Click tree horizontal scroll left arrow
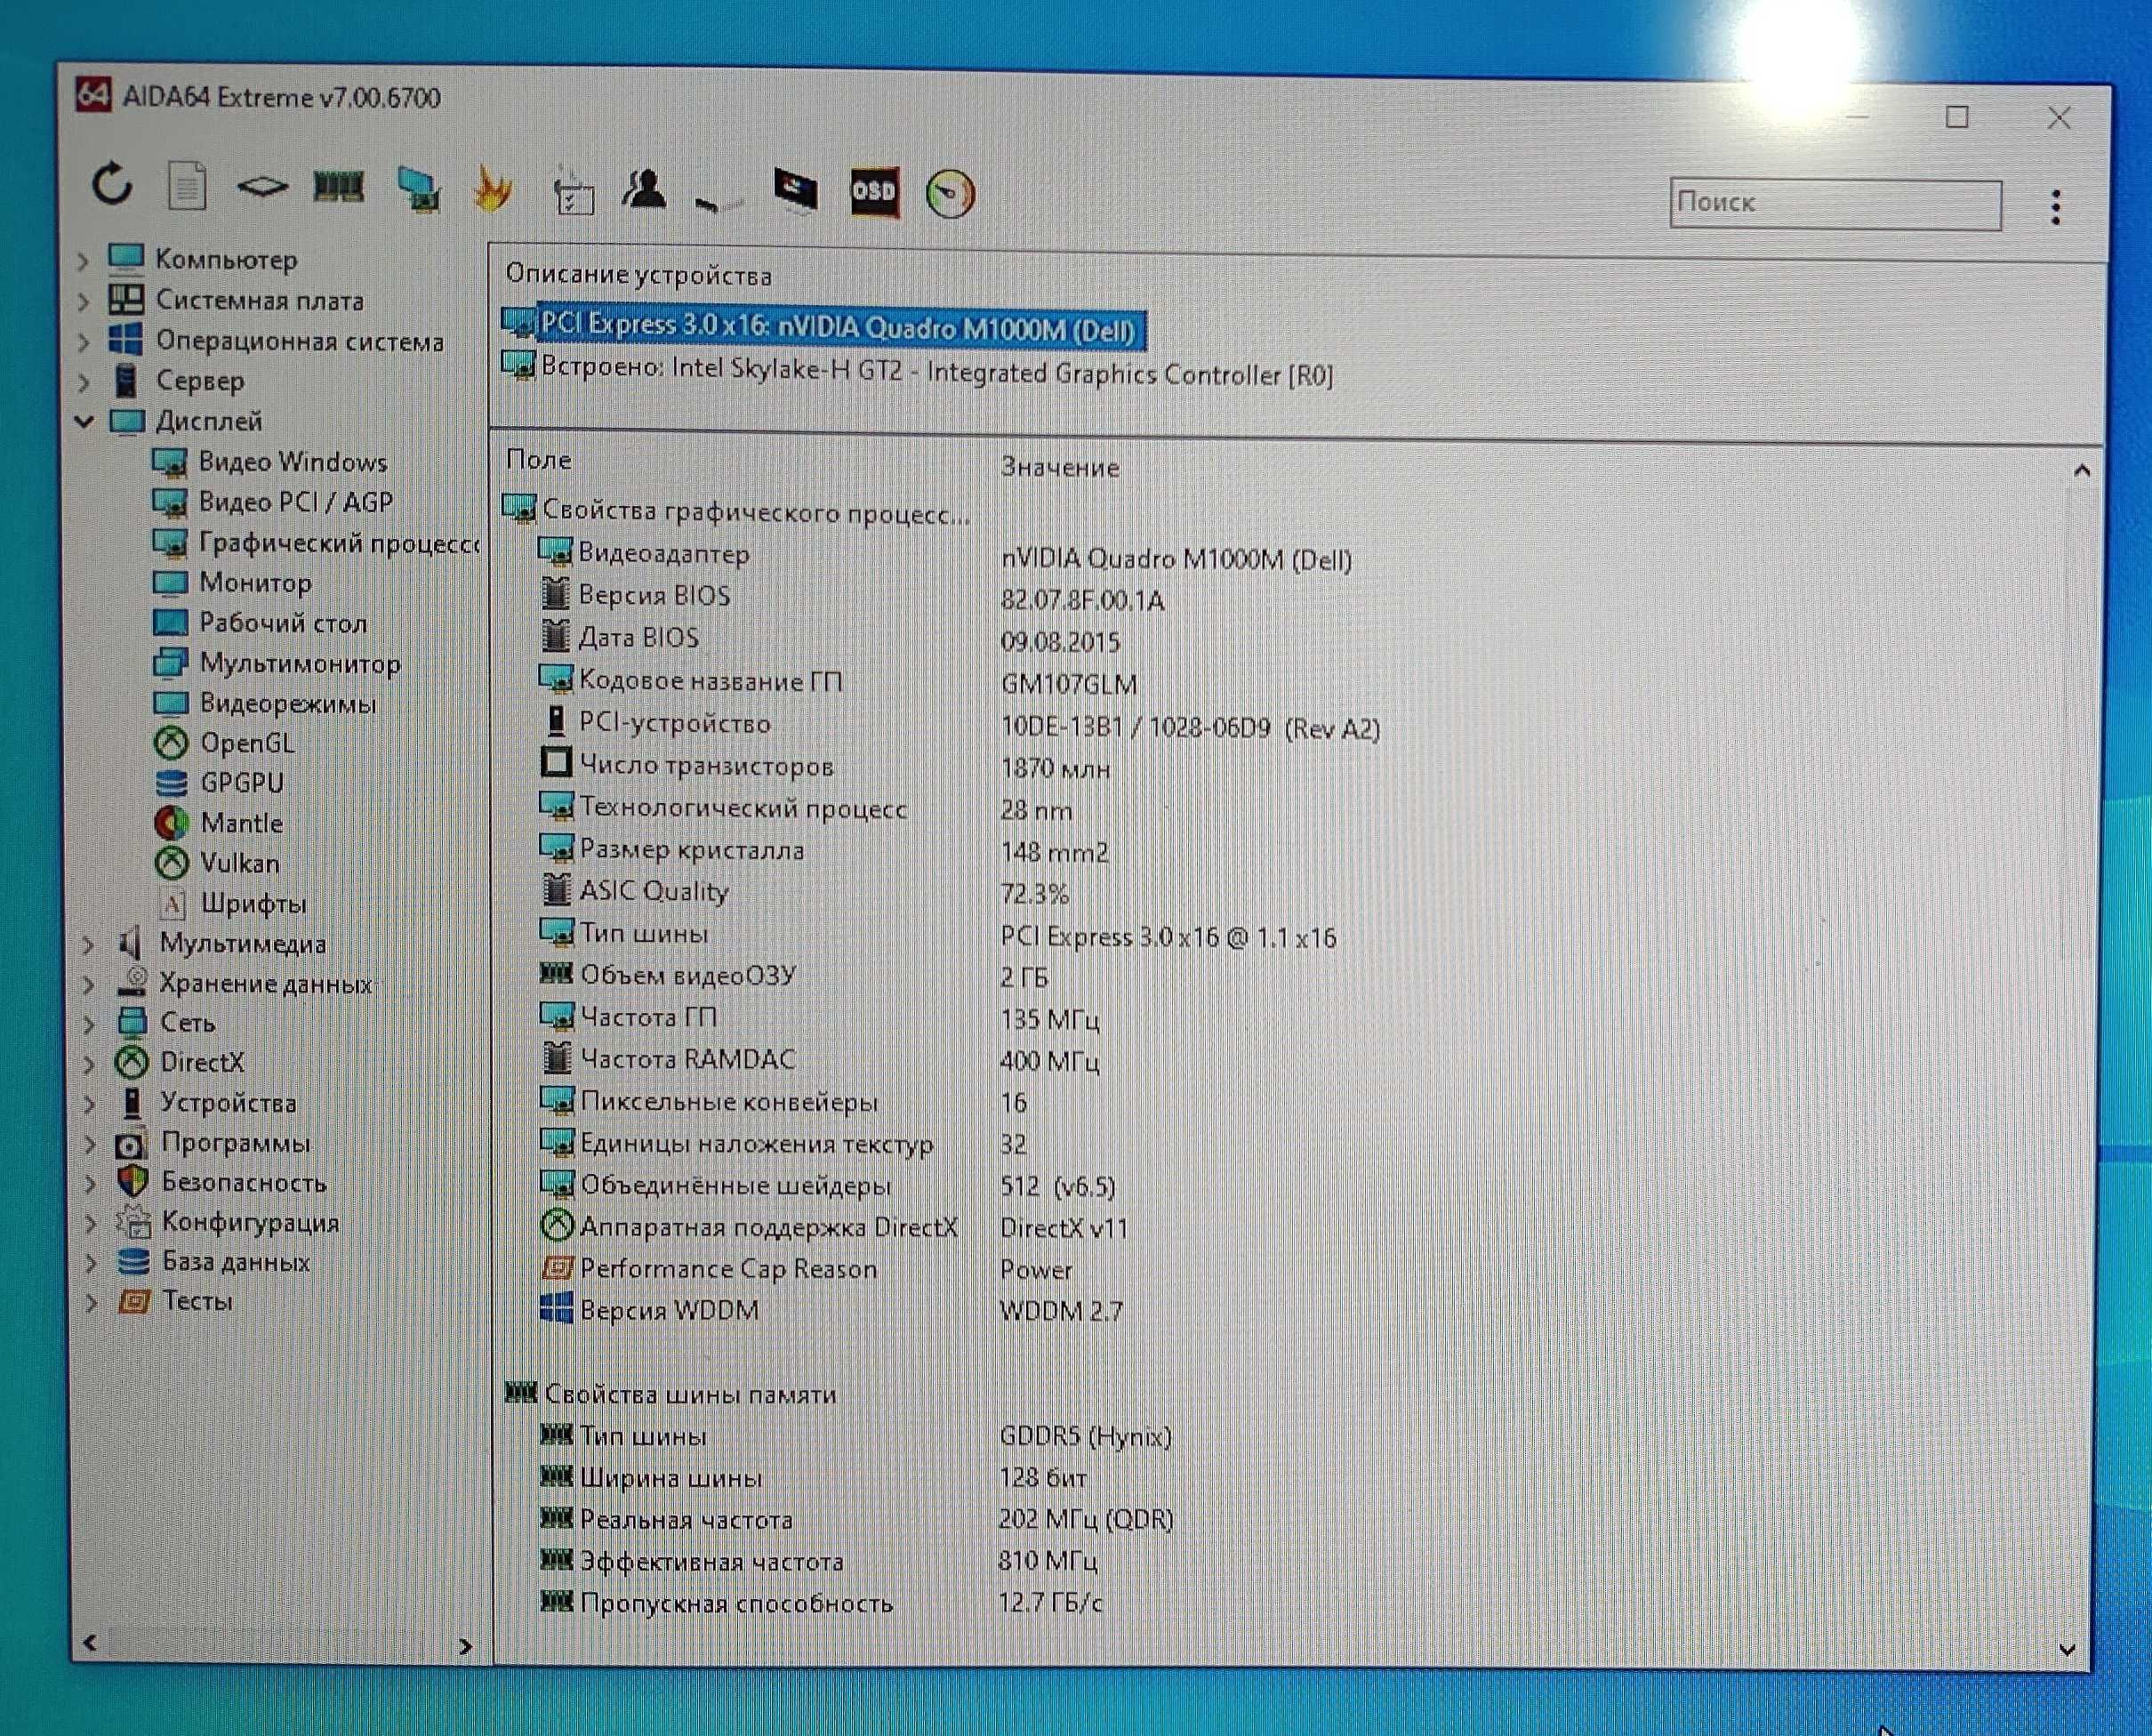The width and height of the screenshot is (2152, 1736). (90, 1643)
